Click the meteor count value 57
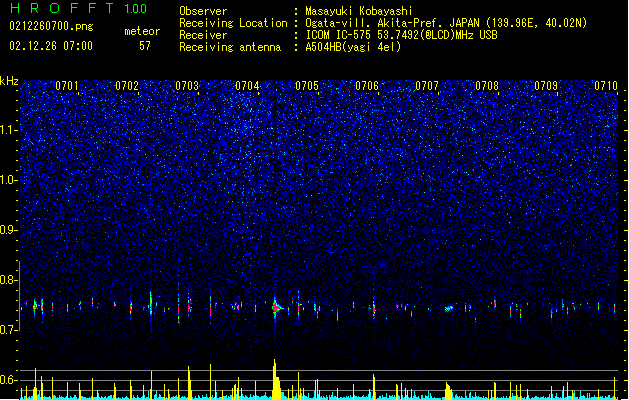629x400 pixels. [145, 46]
